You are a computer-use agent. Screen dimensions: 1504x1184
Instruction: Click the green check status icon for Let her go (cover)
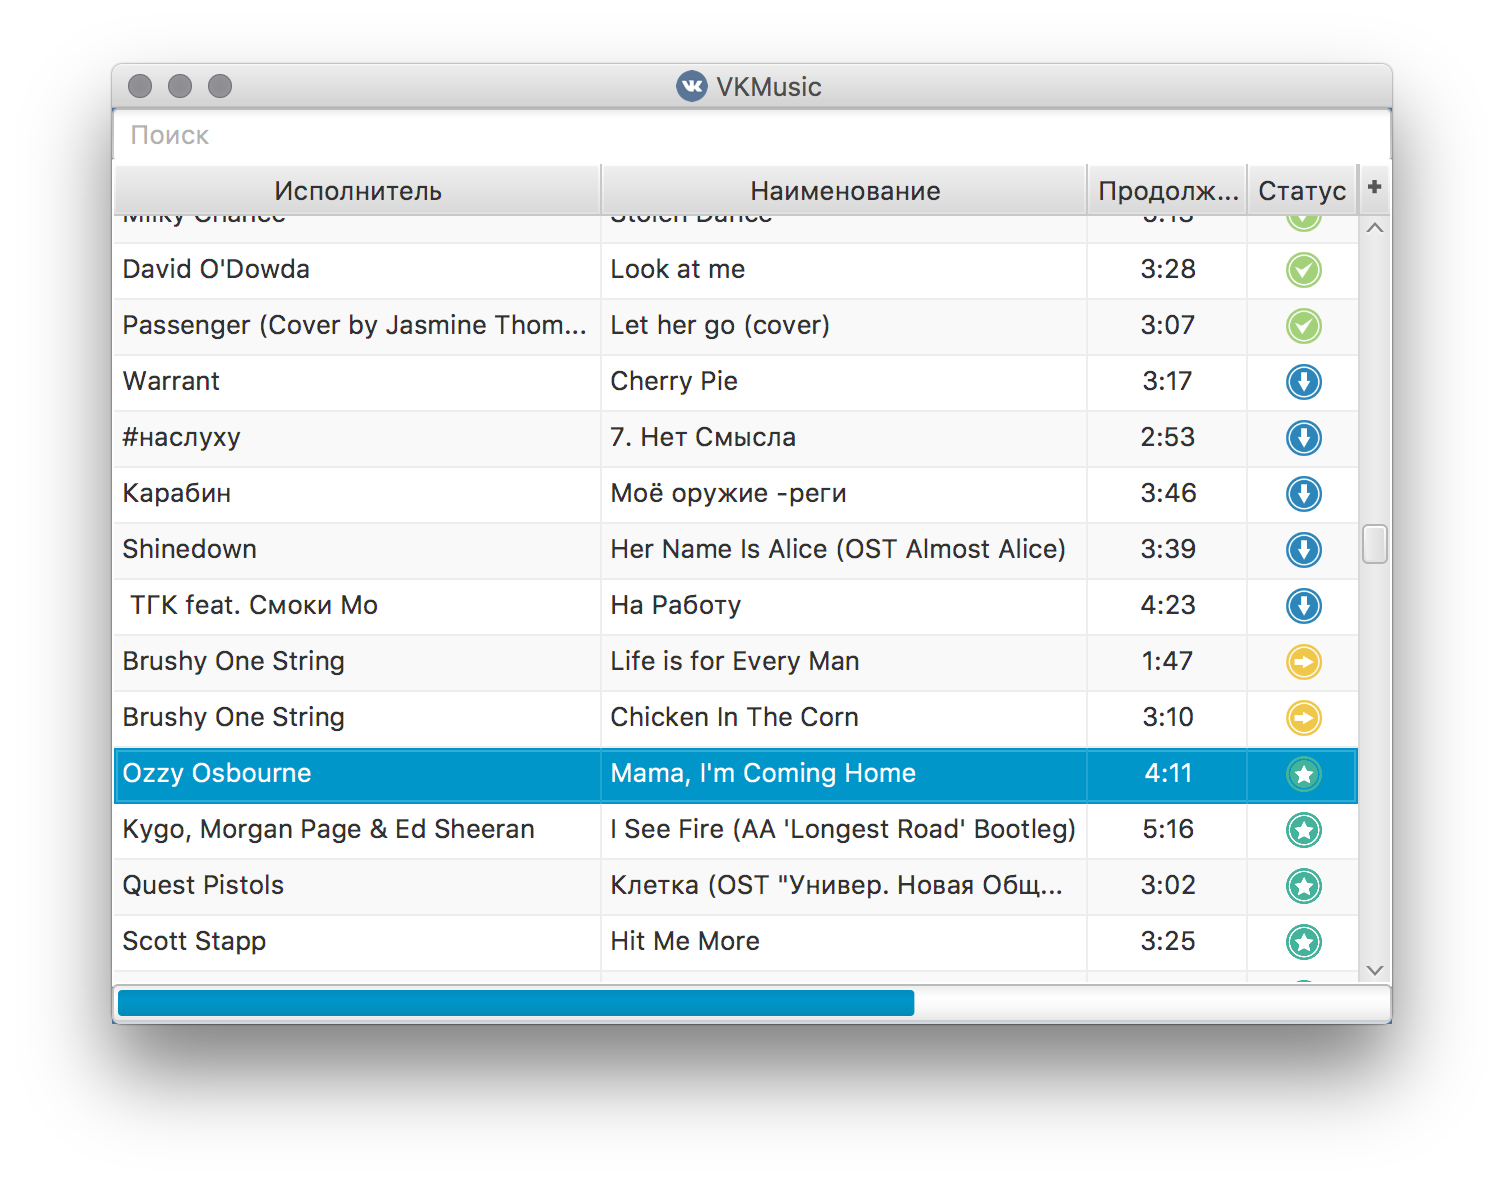tap(1303, 326)
